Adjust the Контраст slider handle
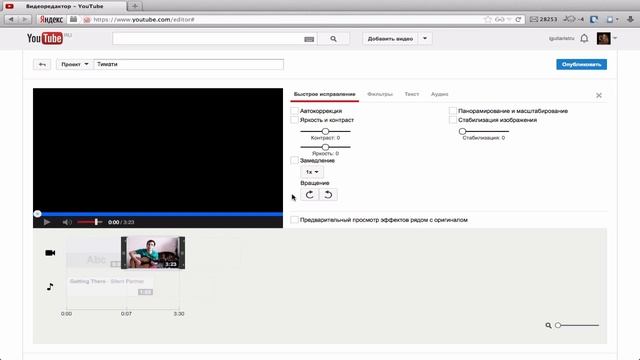The height and width of the screenshot is (360, 640). (x=325, y=131)
